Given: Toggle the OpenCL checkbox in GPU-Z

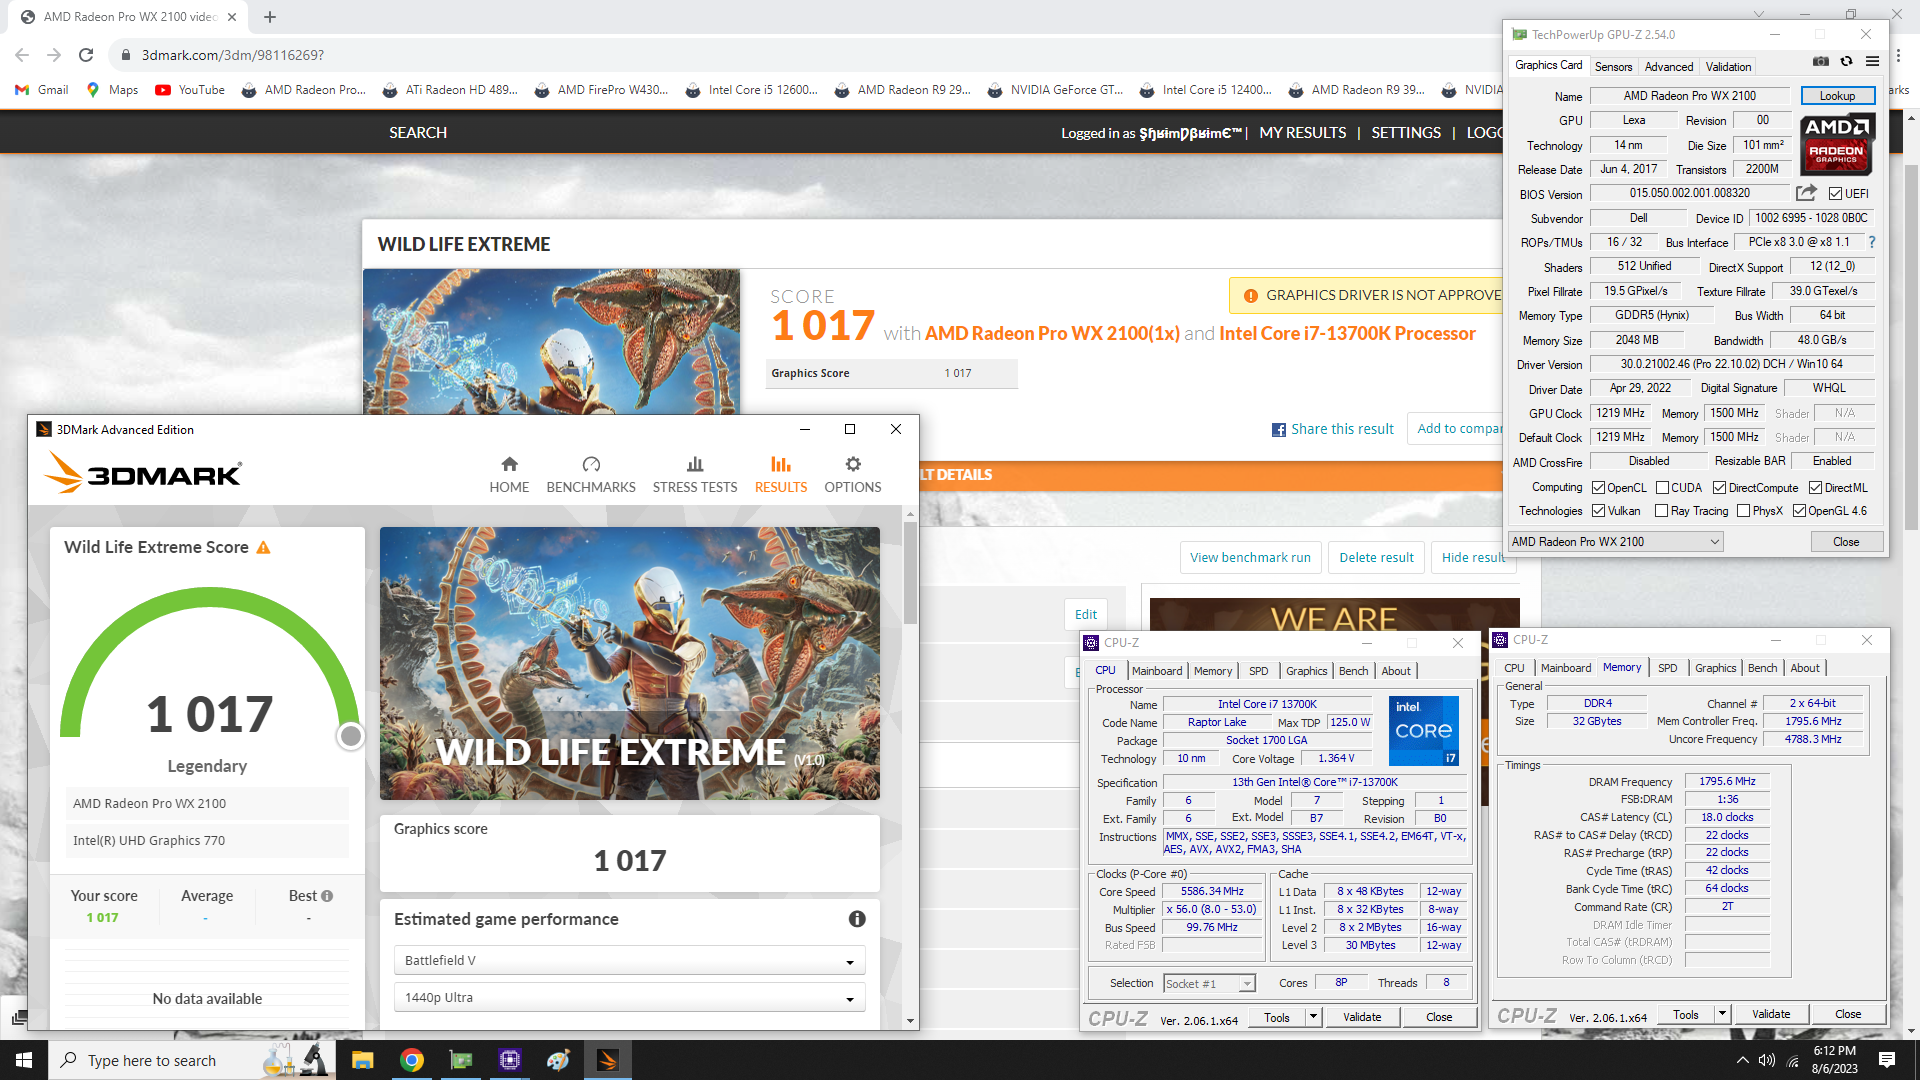Looking at the screenshot, I should coord(1598,488).
